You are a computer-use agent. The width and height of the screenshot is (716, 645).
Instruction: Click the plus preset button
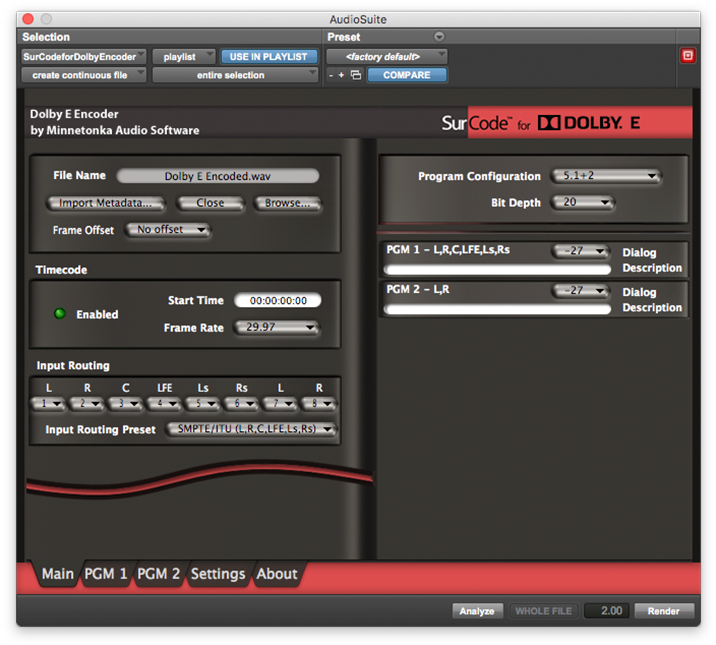[x=341, y=75]
